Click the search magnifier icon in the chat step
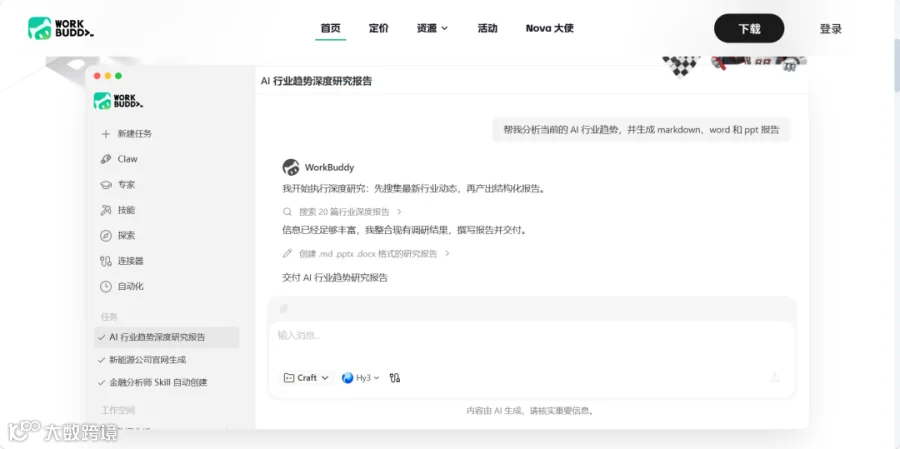The height and width of the screenshot is (449, 900). [x=288, y=212]
